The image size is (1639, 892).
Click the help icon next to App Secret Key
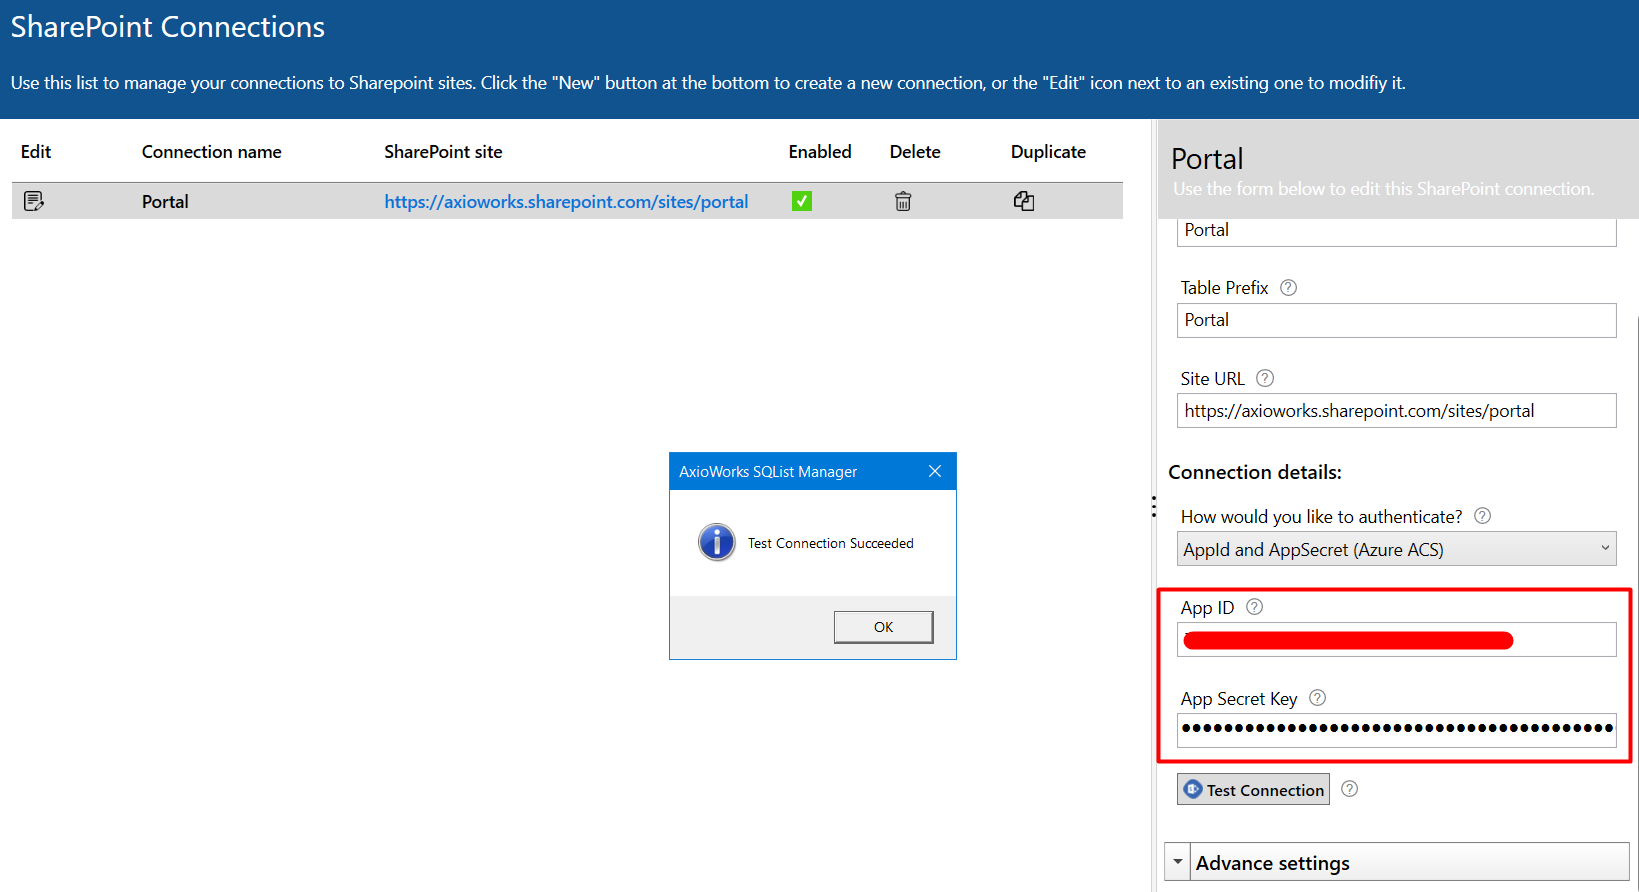(x=1318, y=698)
